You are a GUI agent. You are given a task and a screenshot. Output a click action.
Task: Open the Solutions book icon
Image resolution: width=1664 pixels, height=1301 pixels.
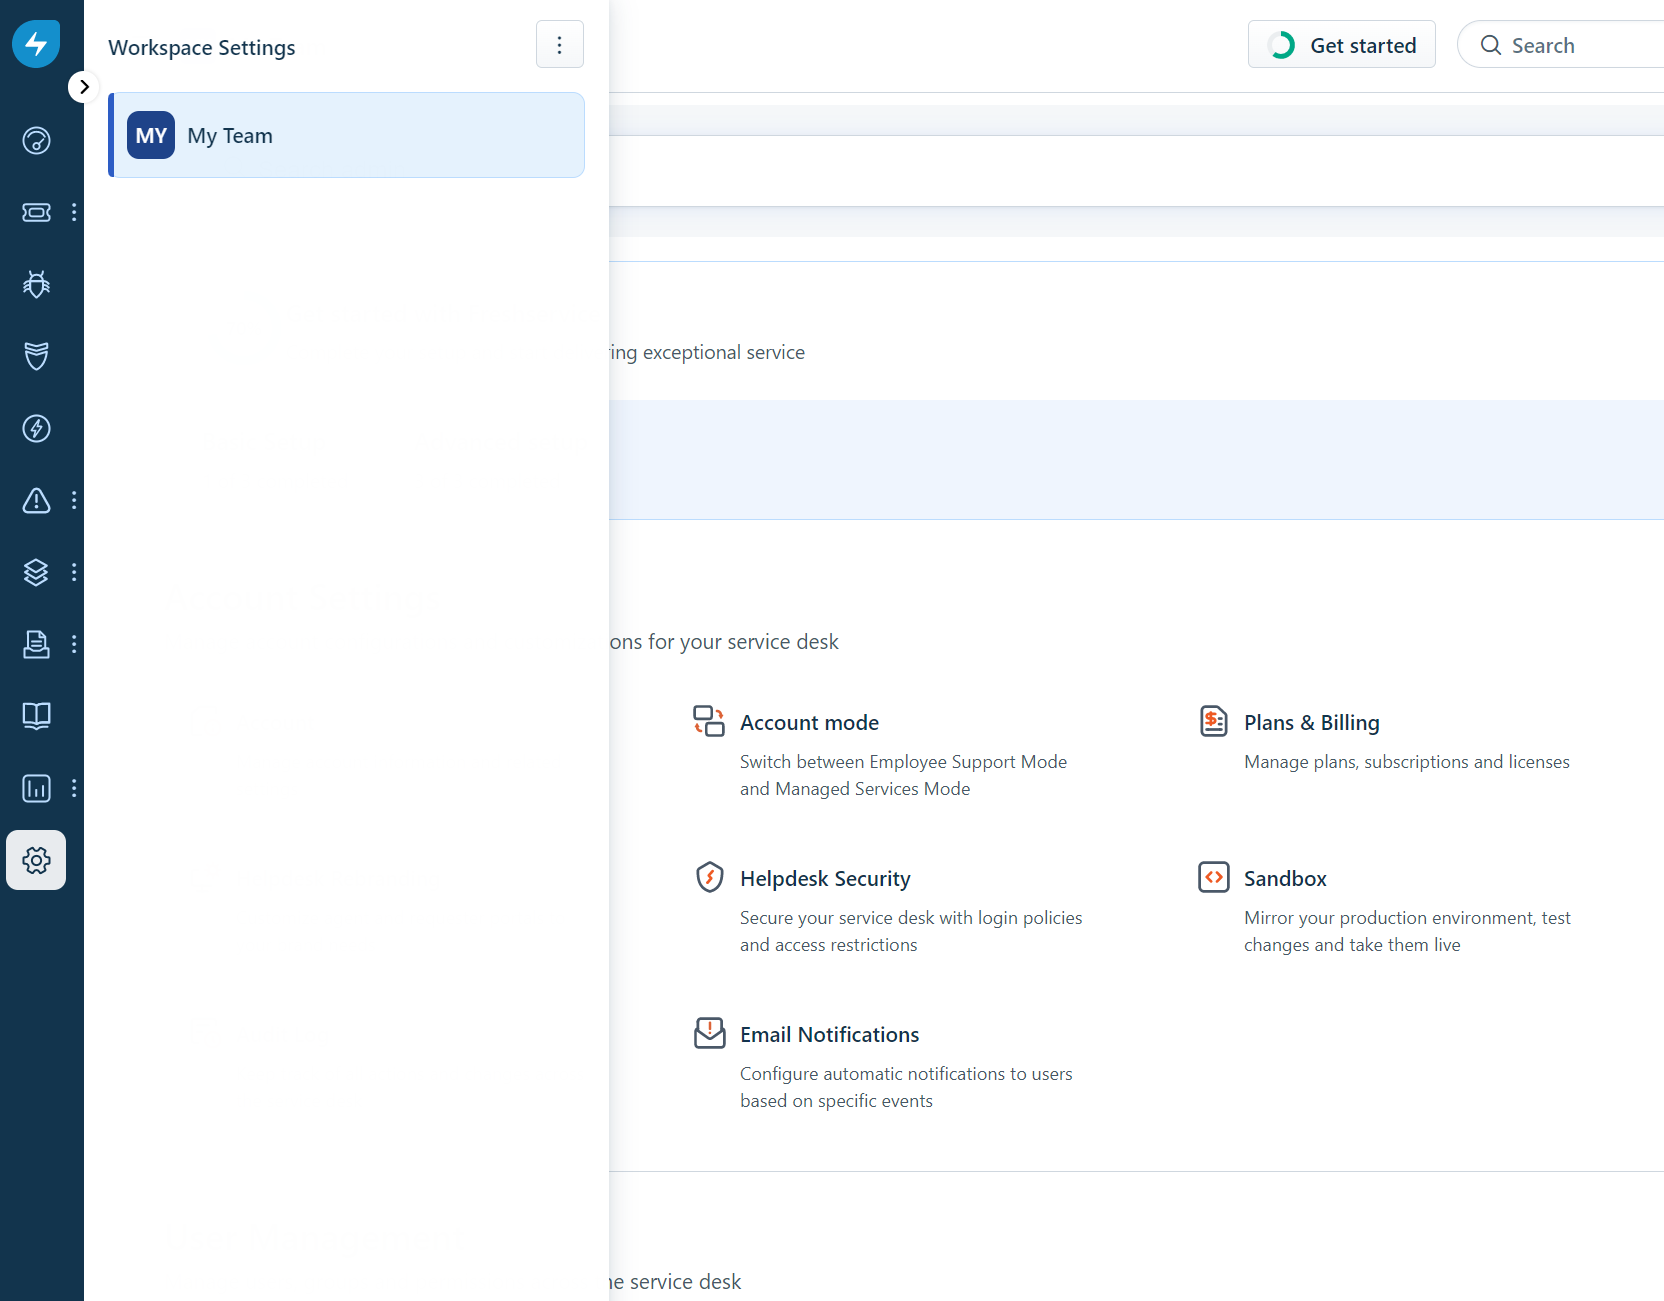tap(36, 716)
